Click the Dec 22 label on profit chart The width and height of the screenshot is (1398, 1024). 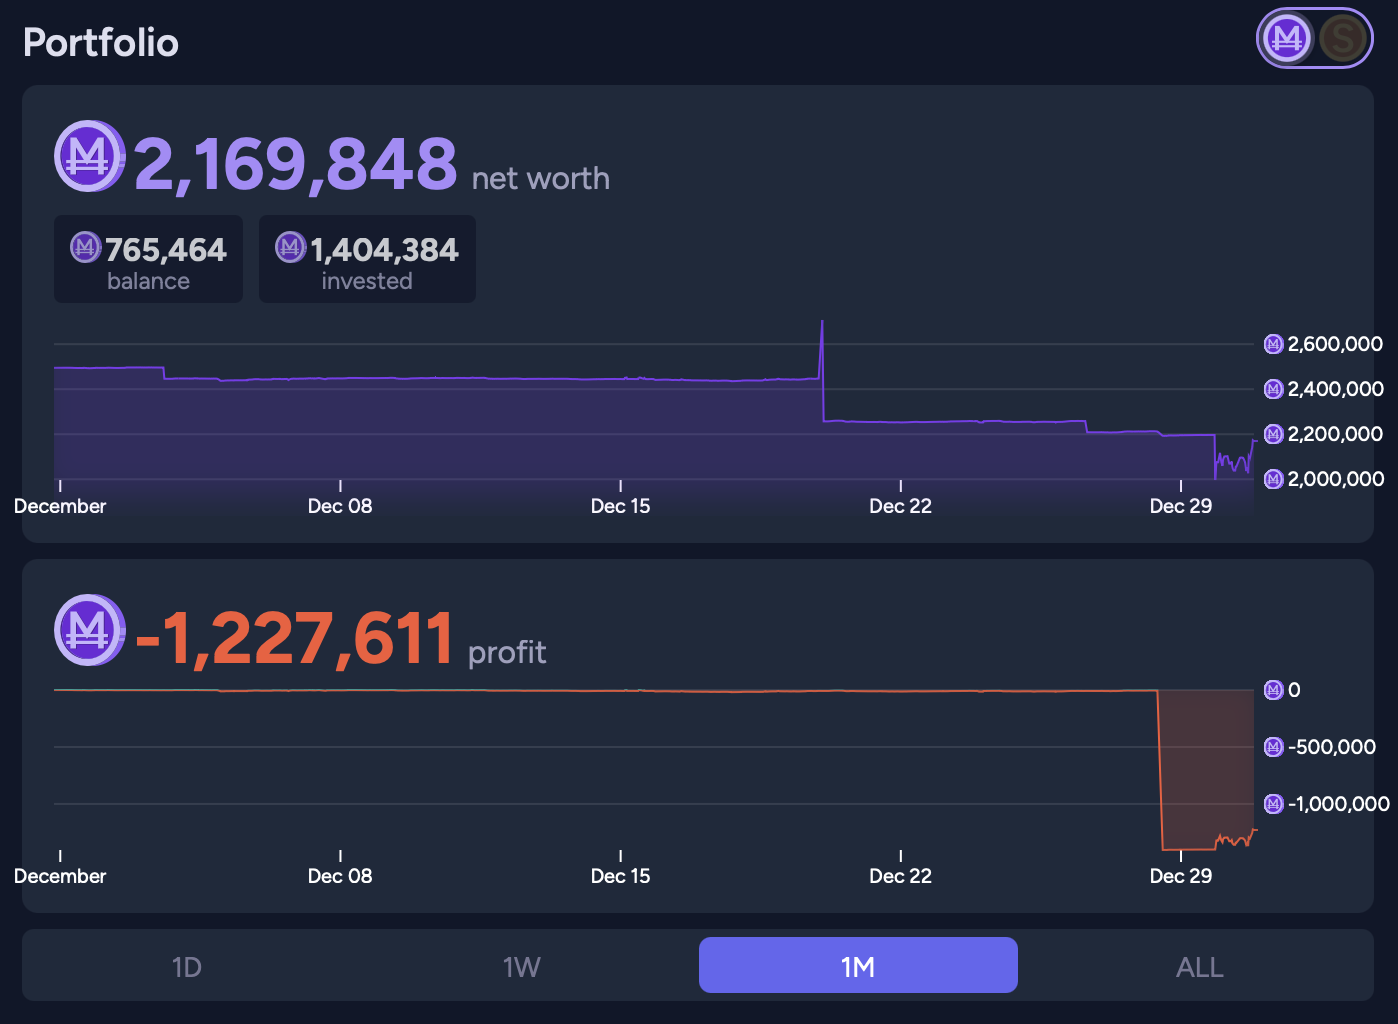click(900, 876)
